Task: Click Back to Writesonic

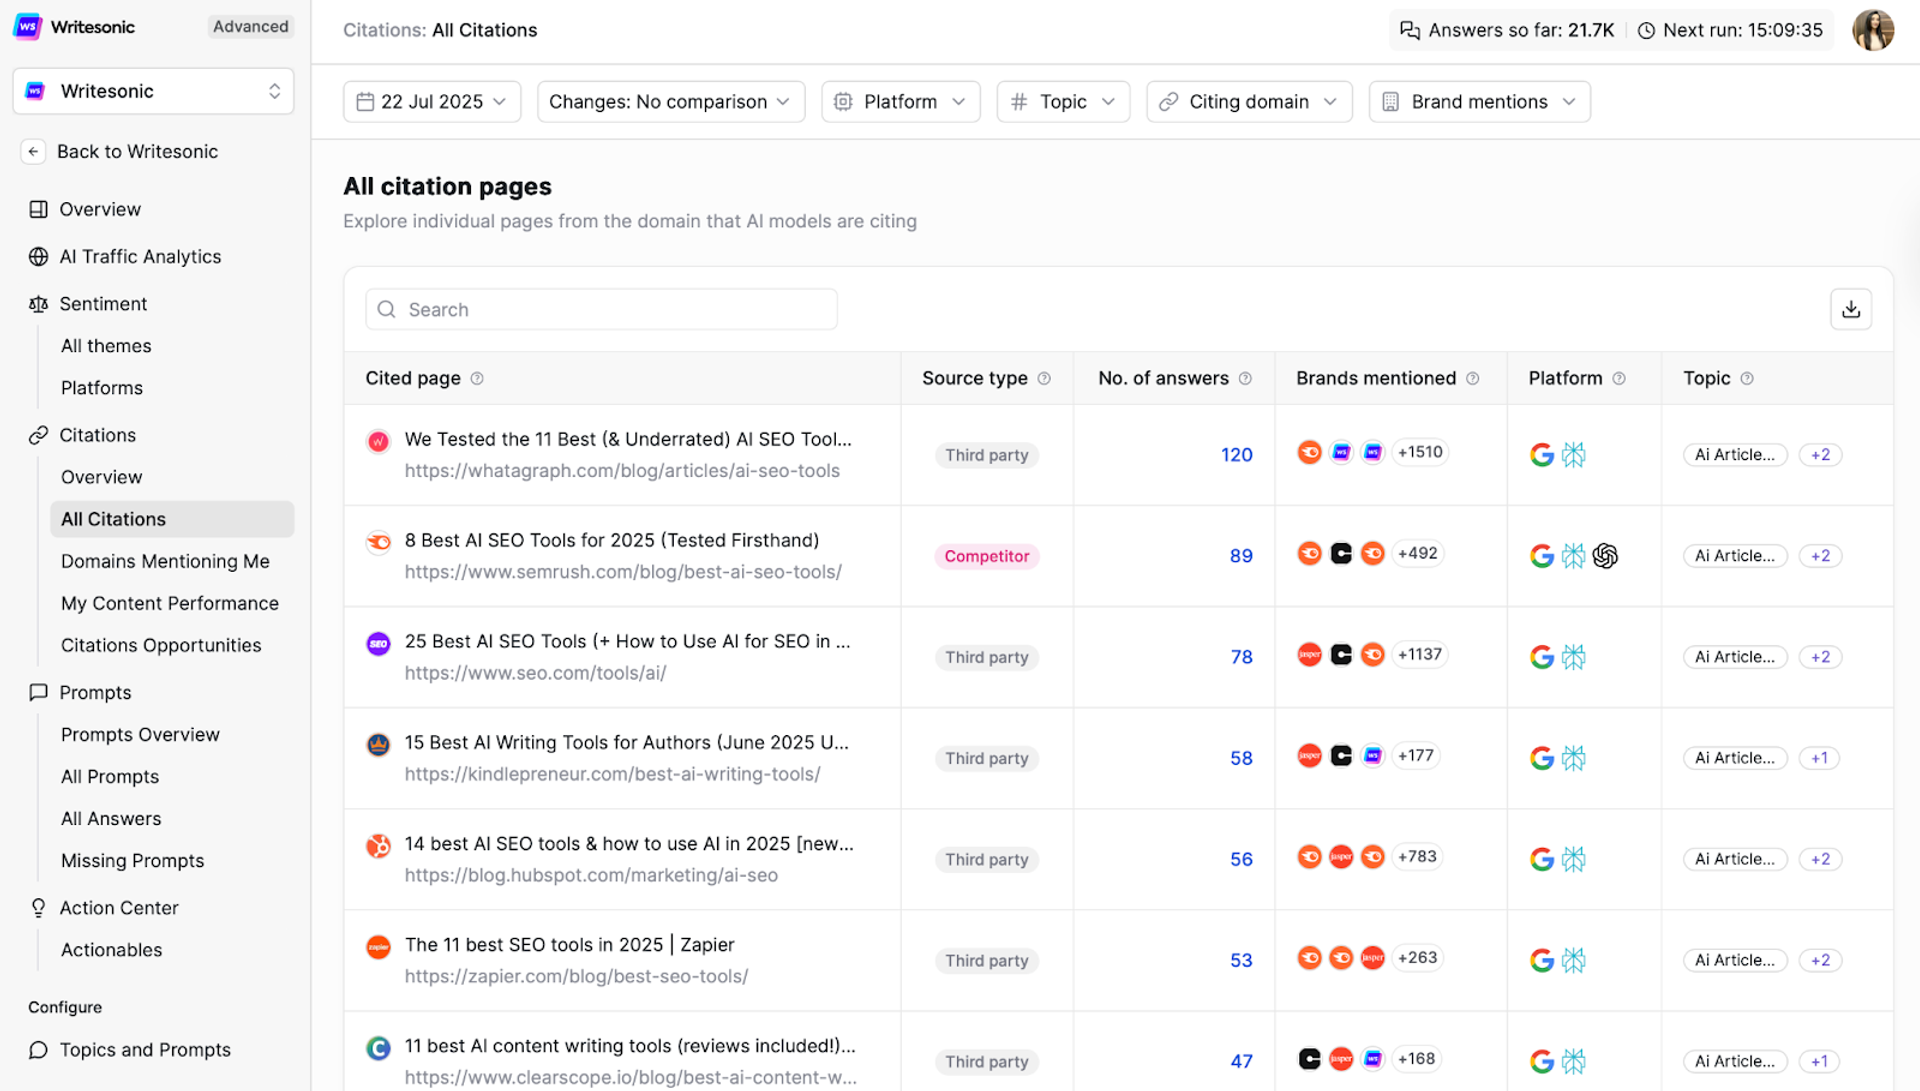Action: (x=137, y=151)
